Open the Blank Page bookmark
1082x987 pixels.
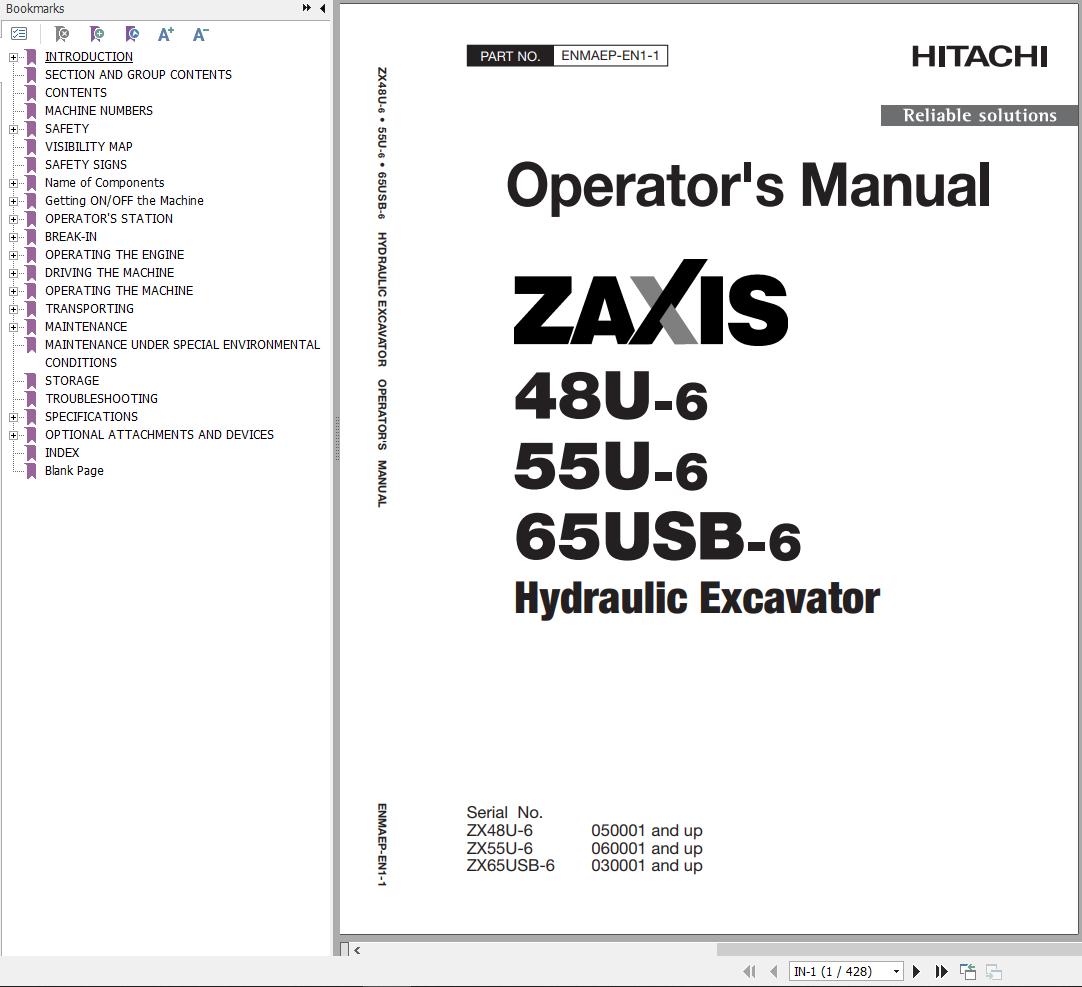[x=75, y=470]
